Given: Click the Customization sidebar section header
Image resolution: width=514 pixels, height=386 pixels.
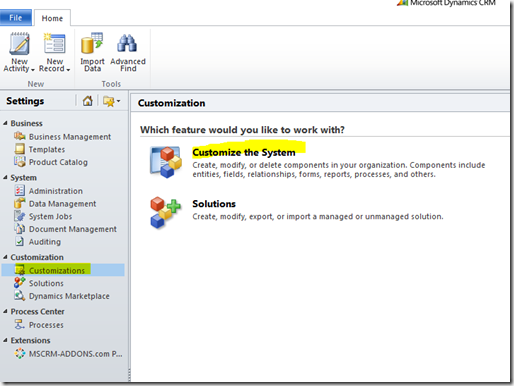Looking at the screenshot, I should [x=37, y=257].
